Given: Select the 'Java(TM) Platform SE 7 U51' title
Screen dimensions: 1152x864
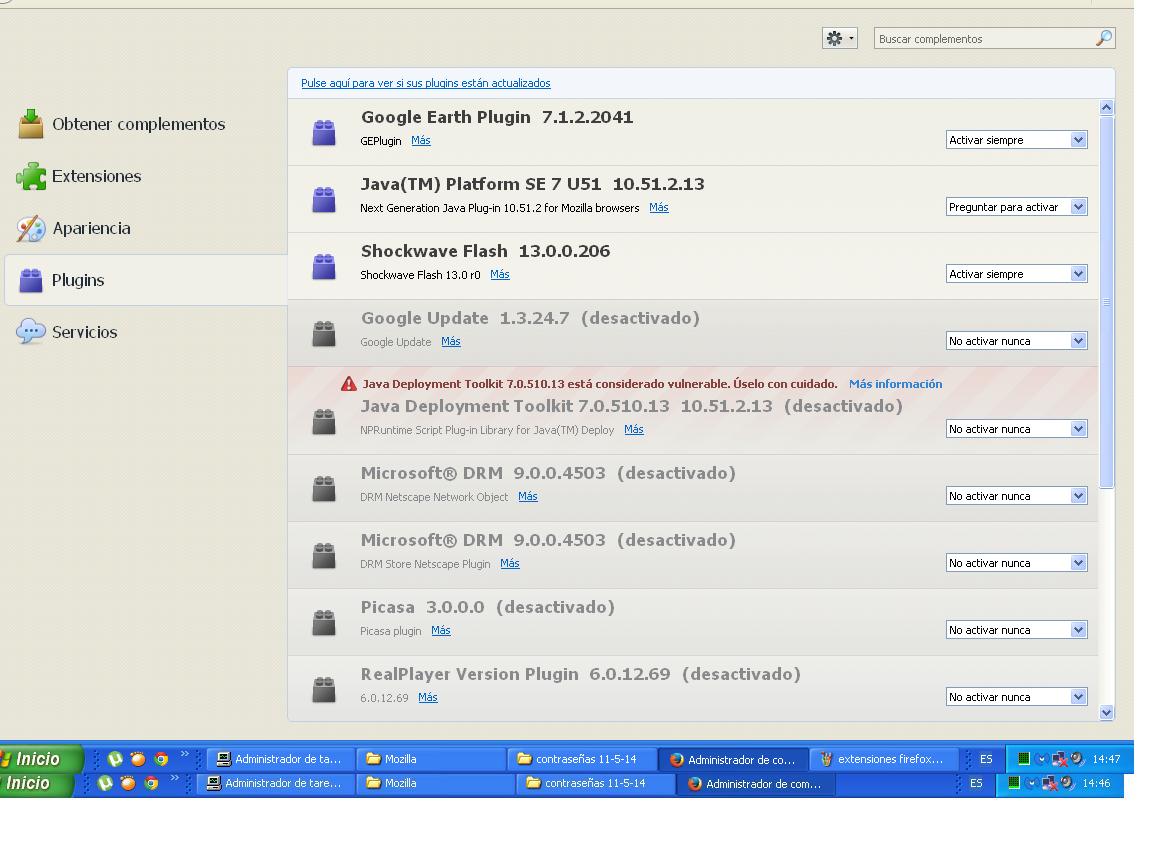Looking at the screenshot, I should point(480,184).
